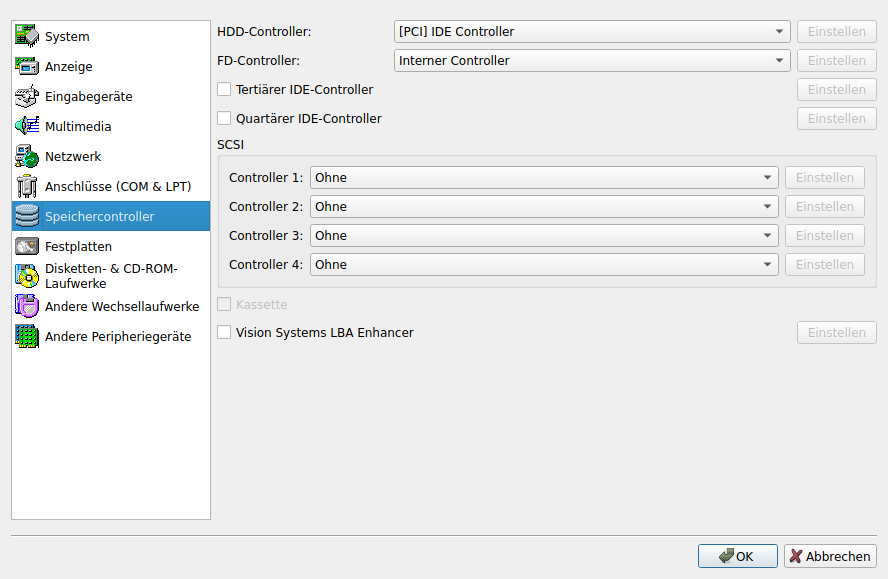The height and width of the screenshot is (579, 888).
Task: Open Disketten- & CD-ROM-Laufwerke disc icon
Action: [27, 276]
